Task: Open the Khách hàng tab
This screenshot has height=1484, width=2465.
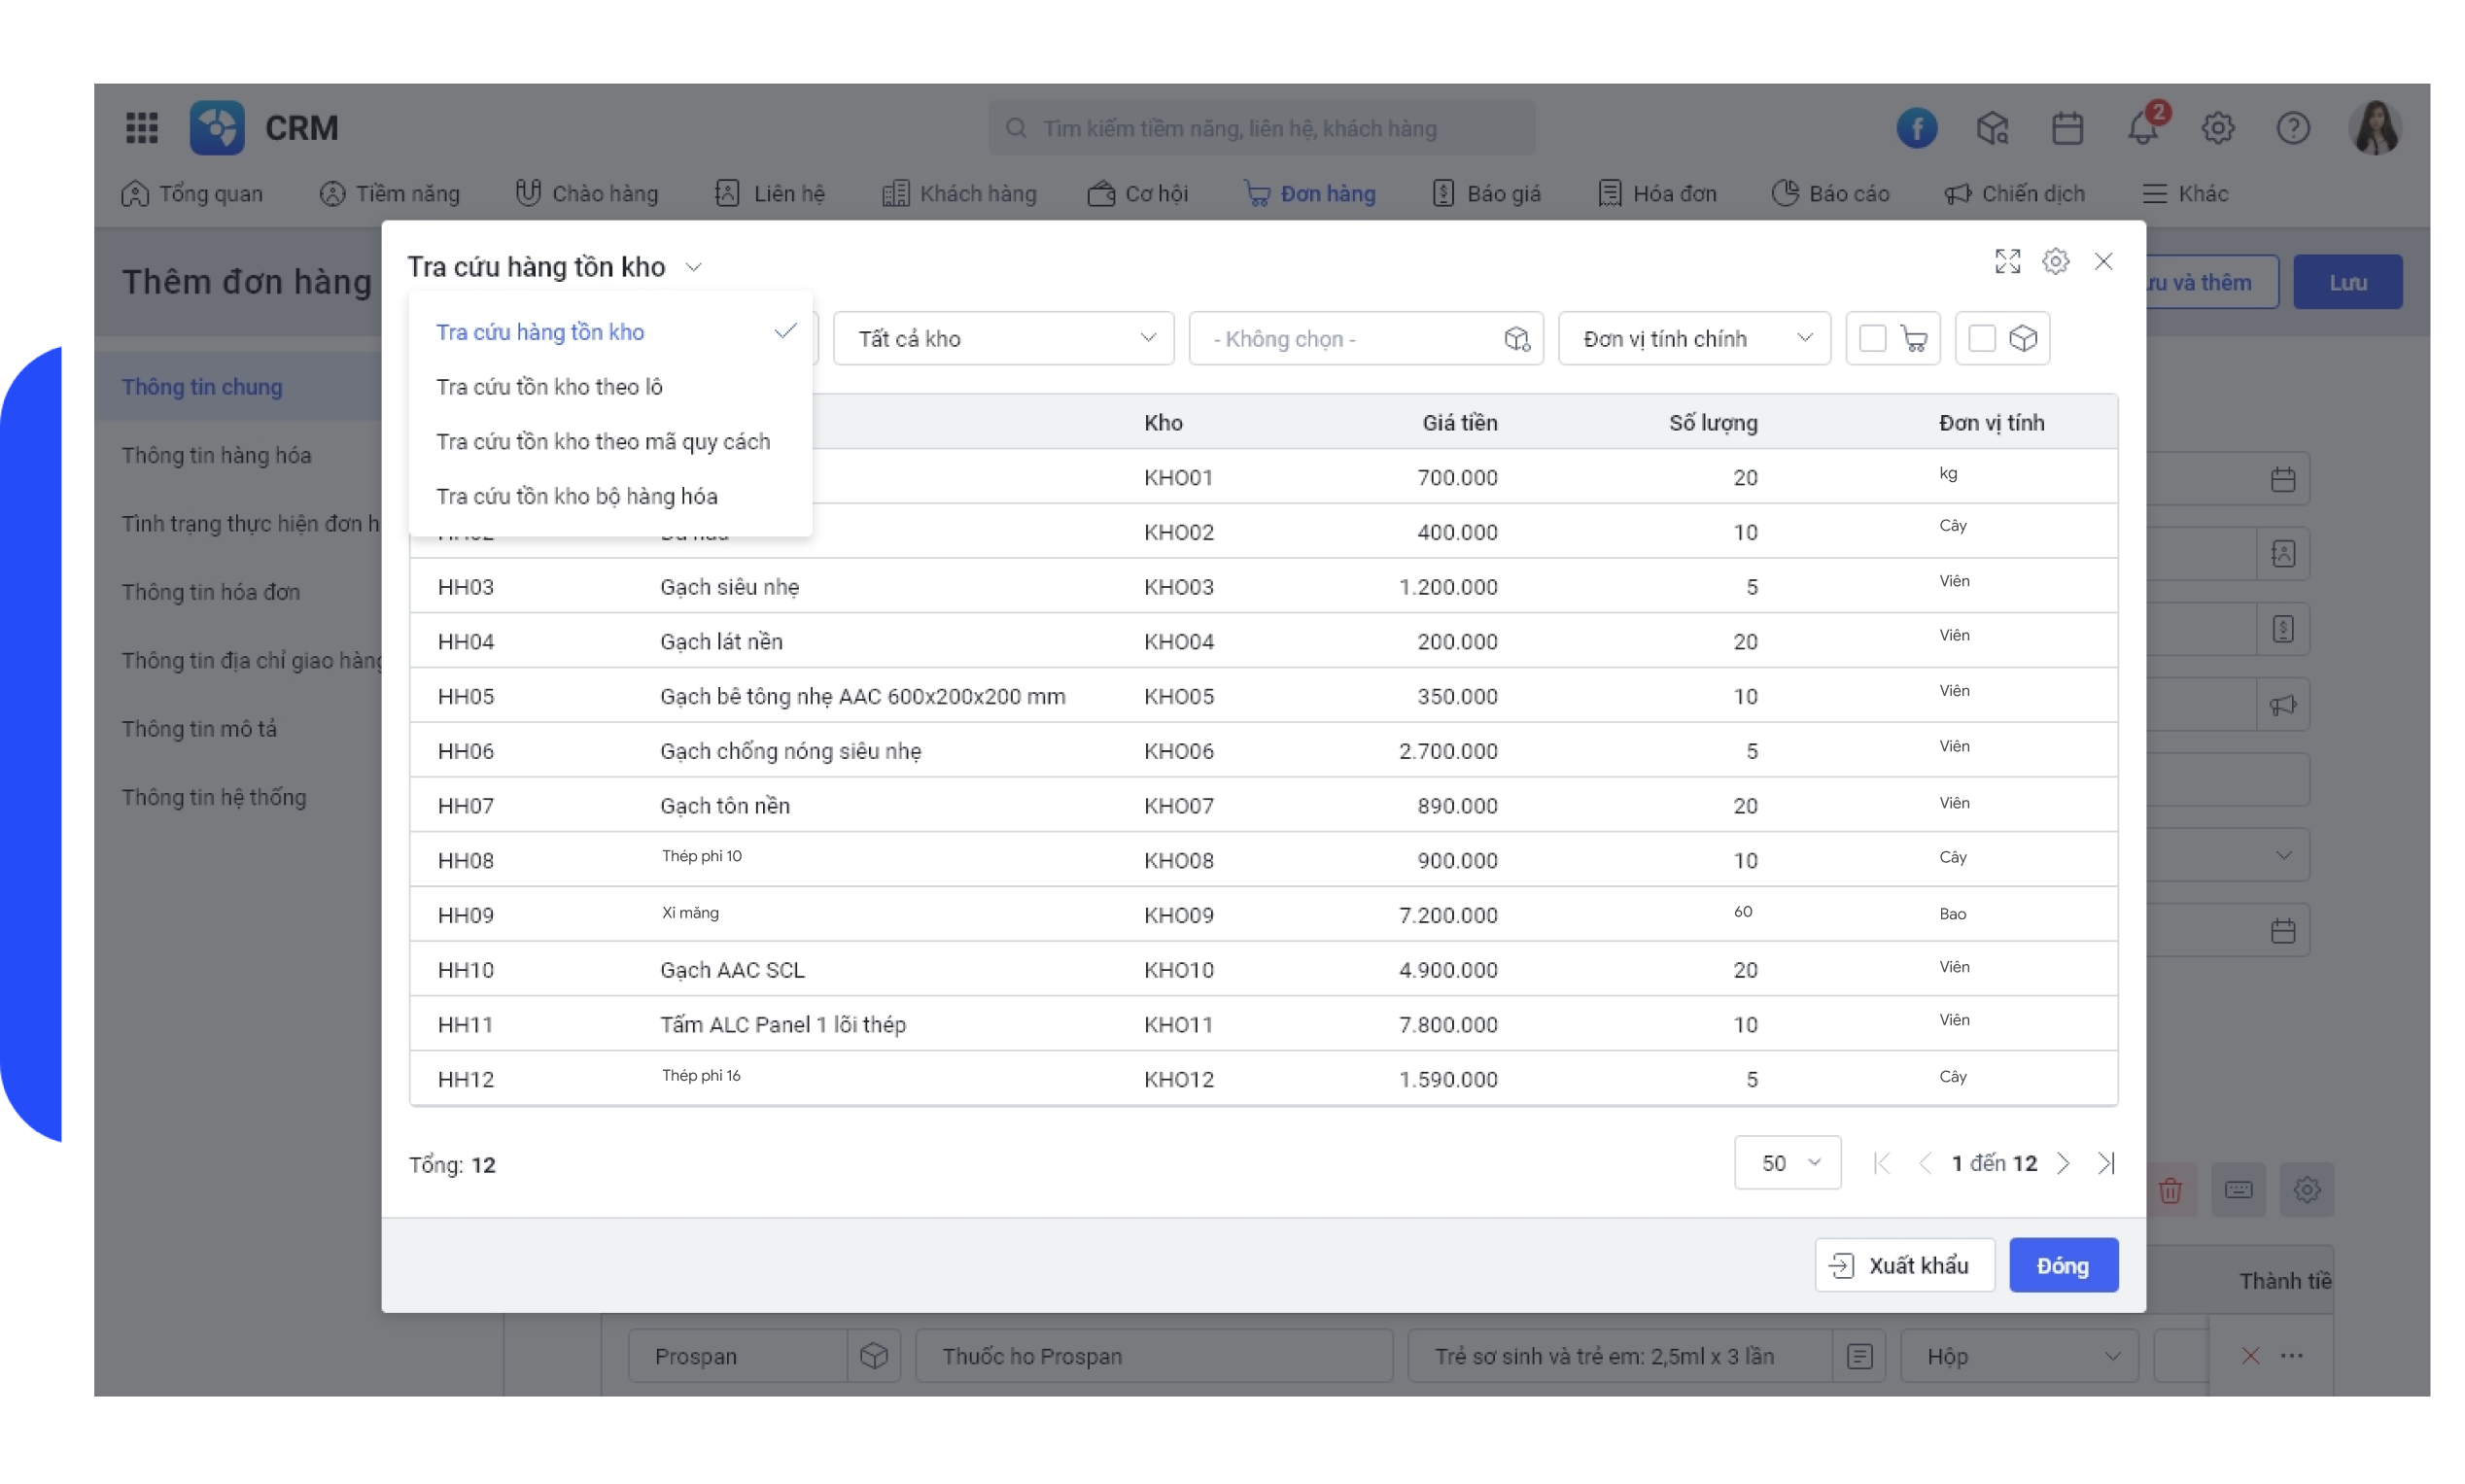Action: 958,193
